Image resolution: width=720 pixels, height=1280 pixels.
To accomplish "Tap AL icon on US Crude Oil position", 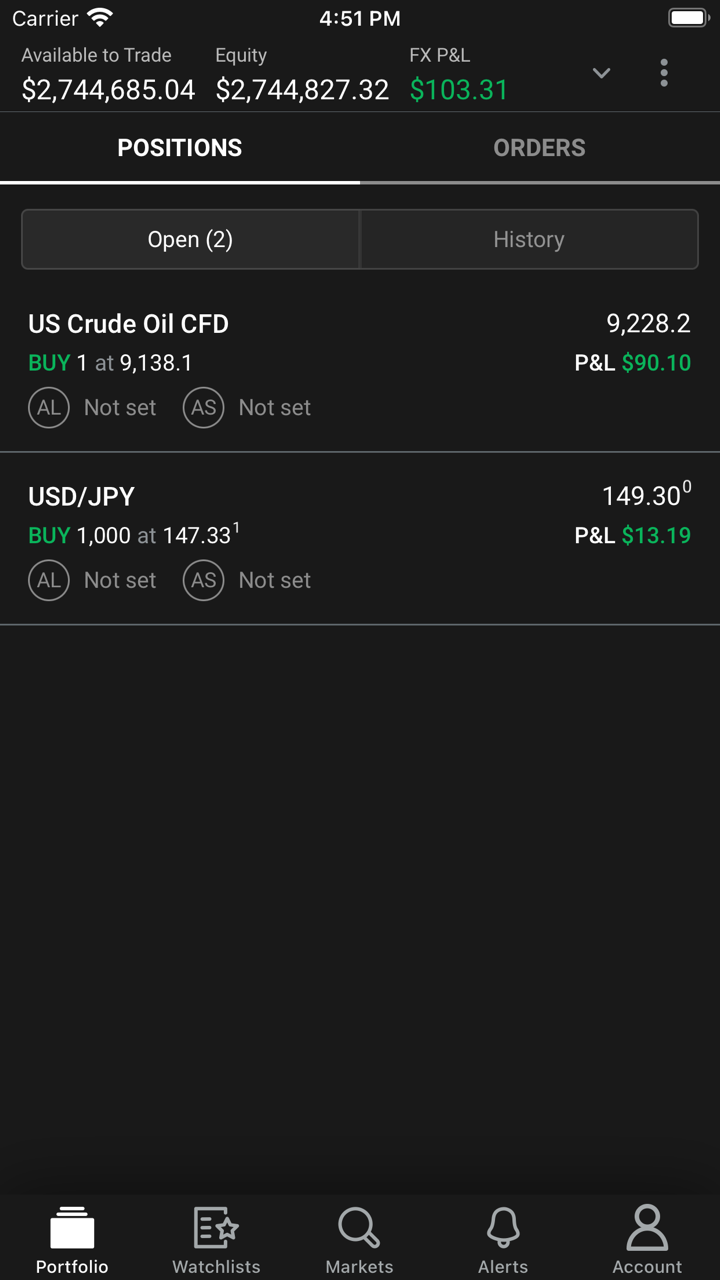I will [49, 407].
